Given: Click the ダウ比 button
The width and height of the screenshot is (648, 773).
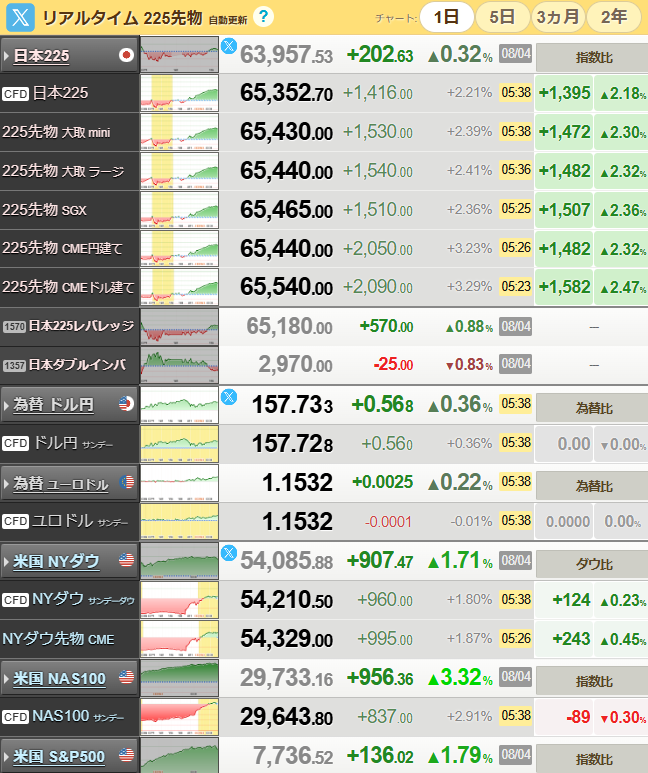Looking at the screenshot, I should pyautogui.click(x=592, y=564).
